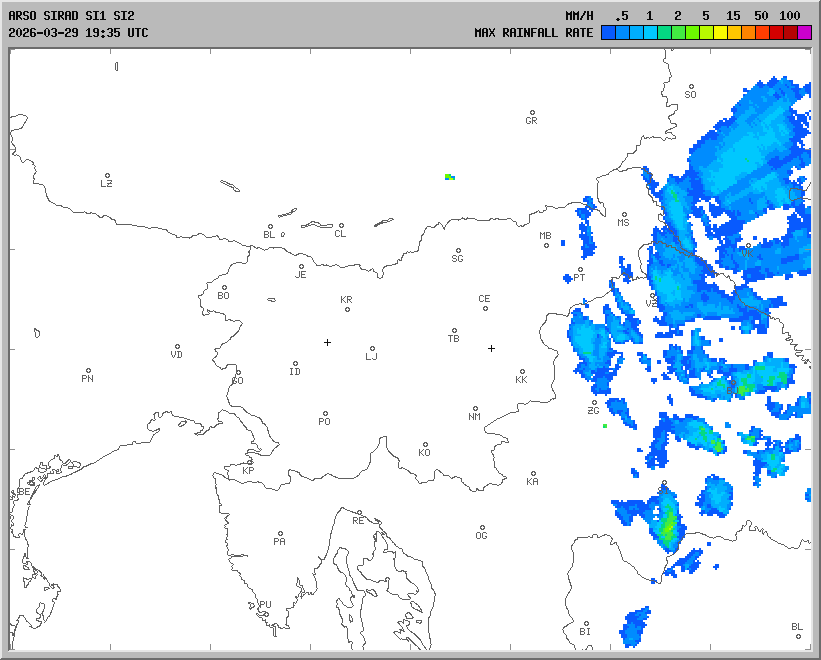Click the CE city marker
This screenshot has width=821, height=660.
pos(485,307)
